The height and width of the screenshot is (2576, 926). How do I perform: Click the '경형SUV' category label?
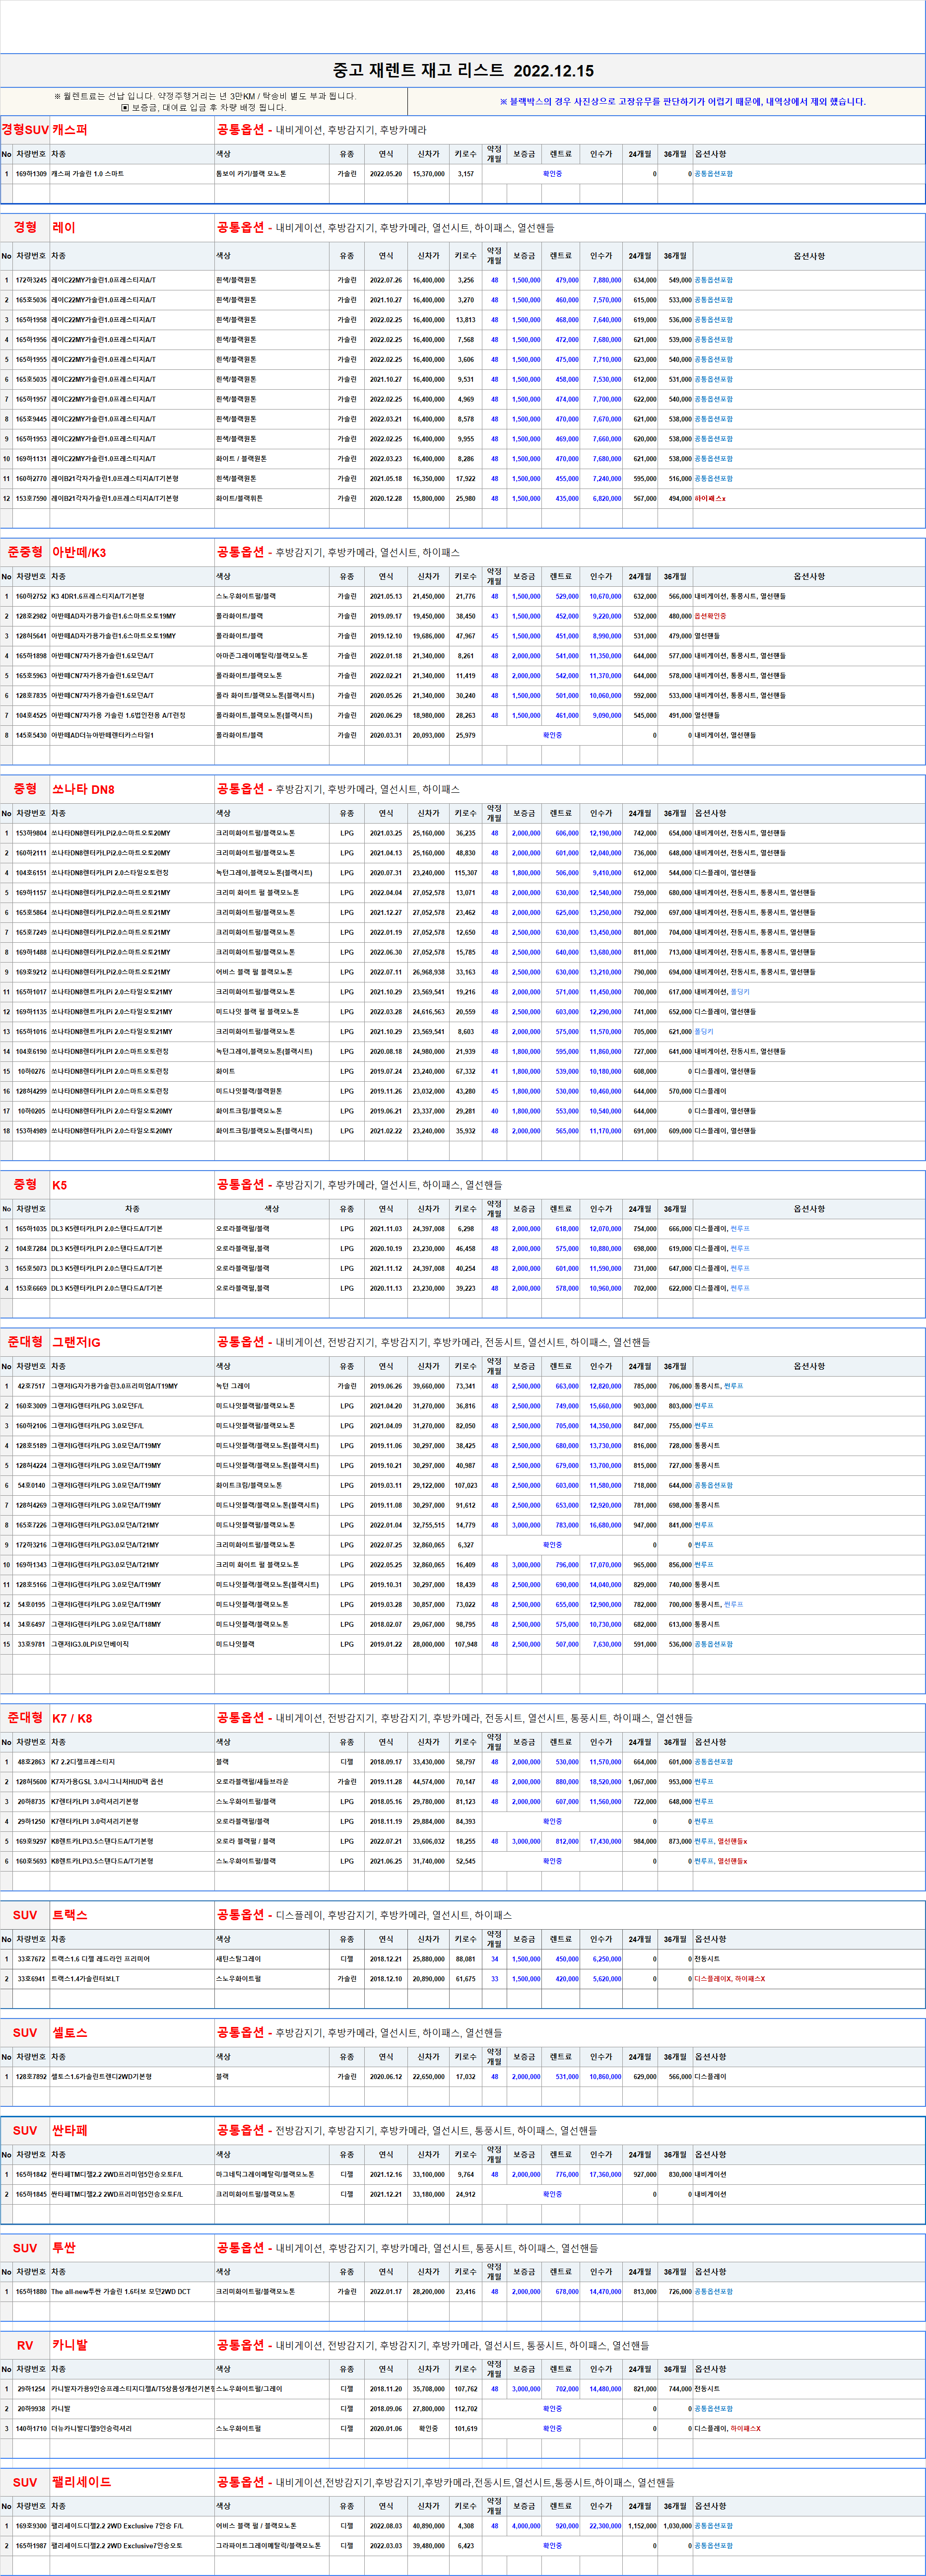(25, 130)
